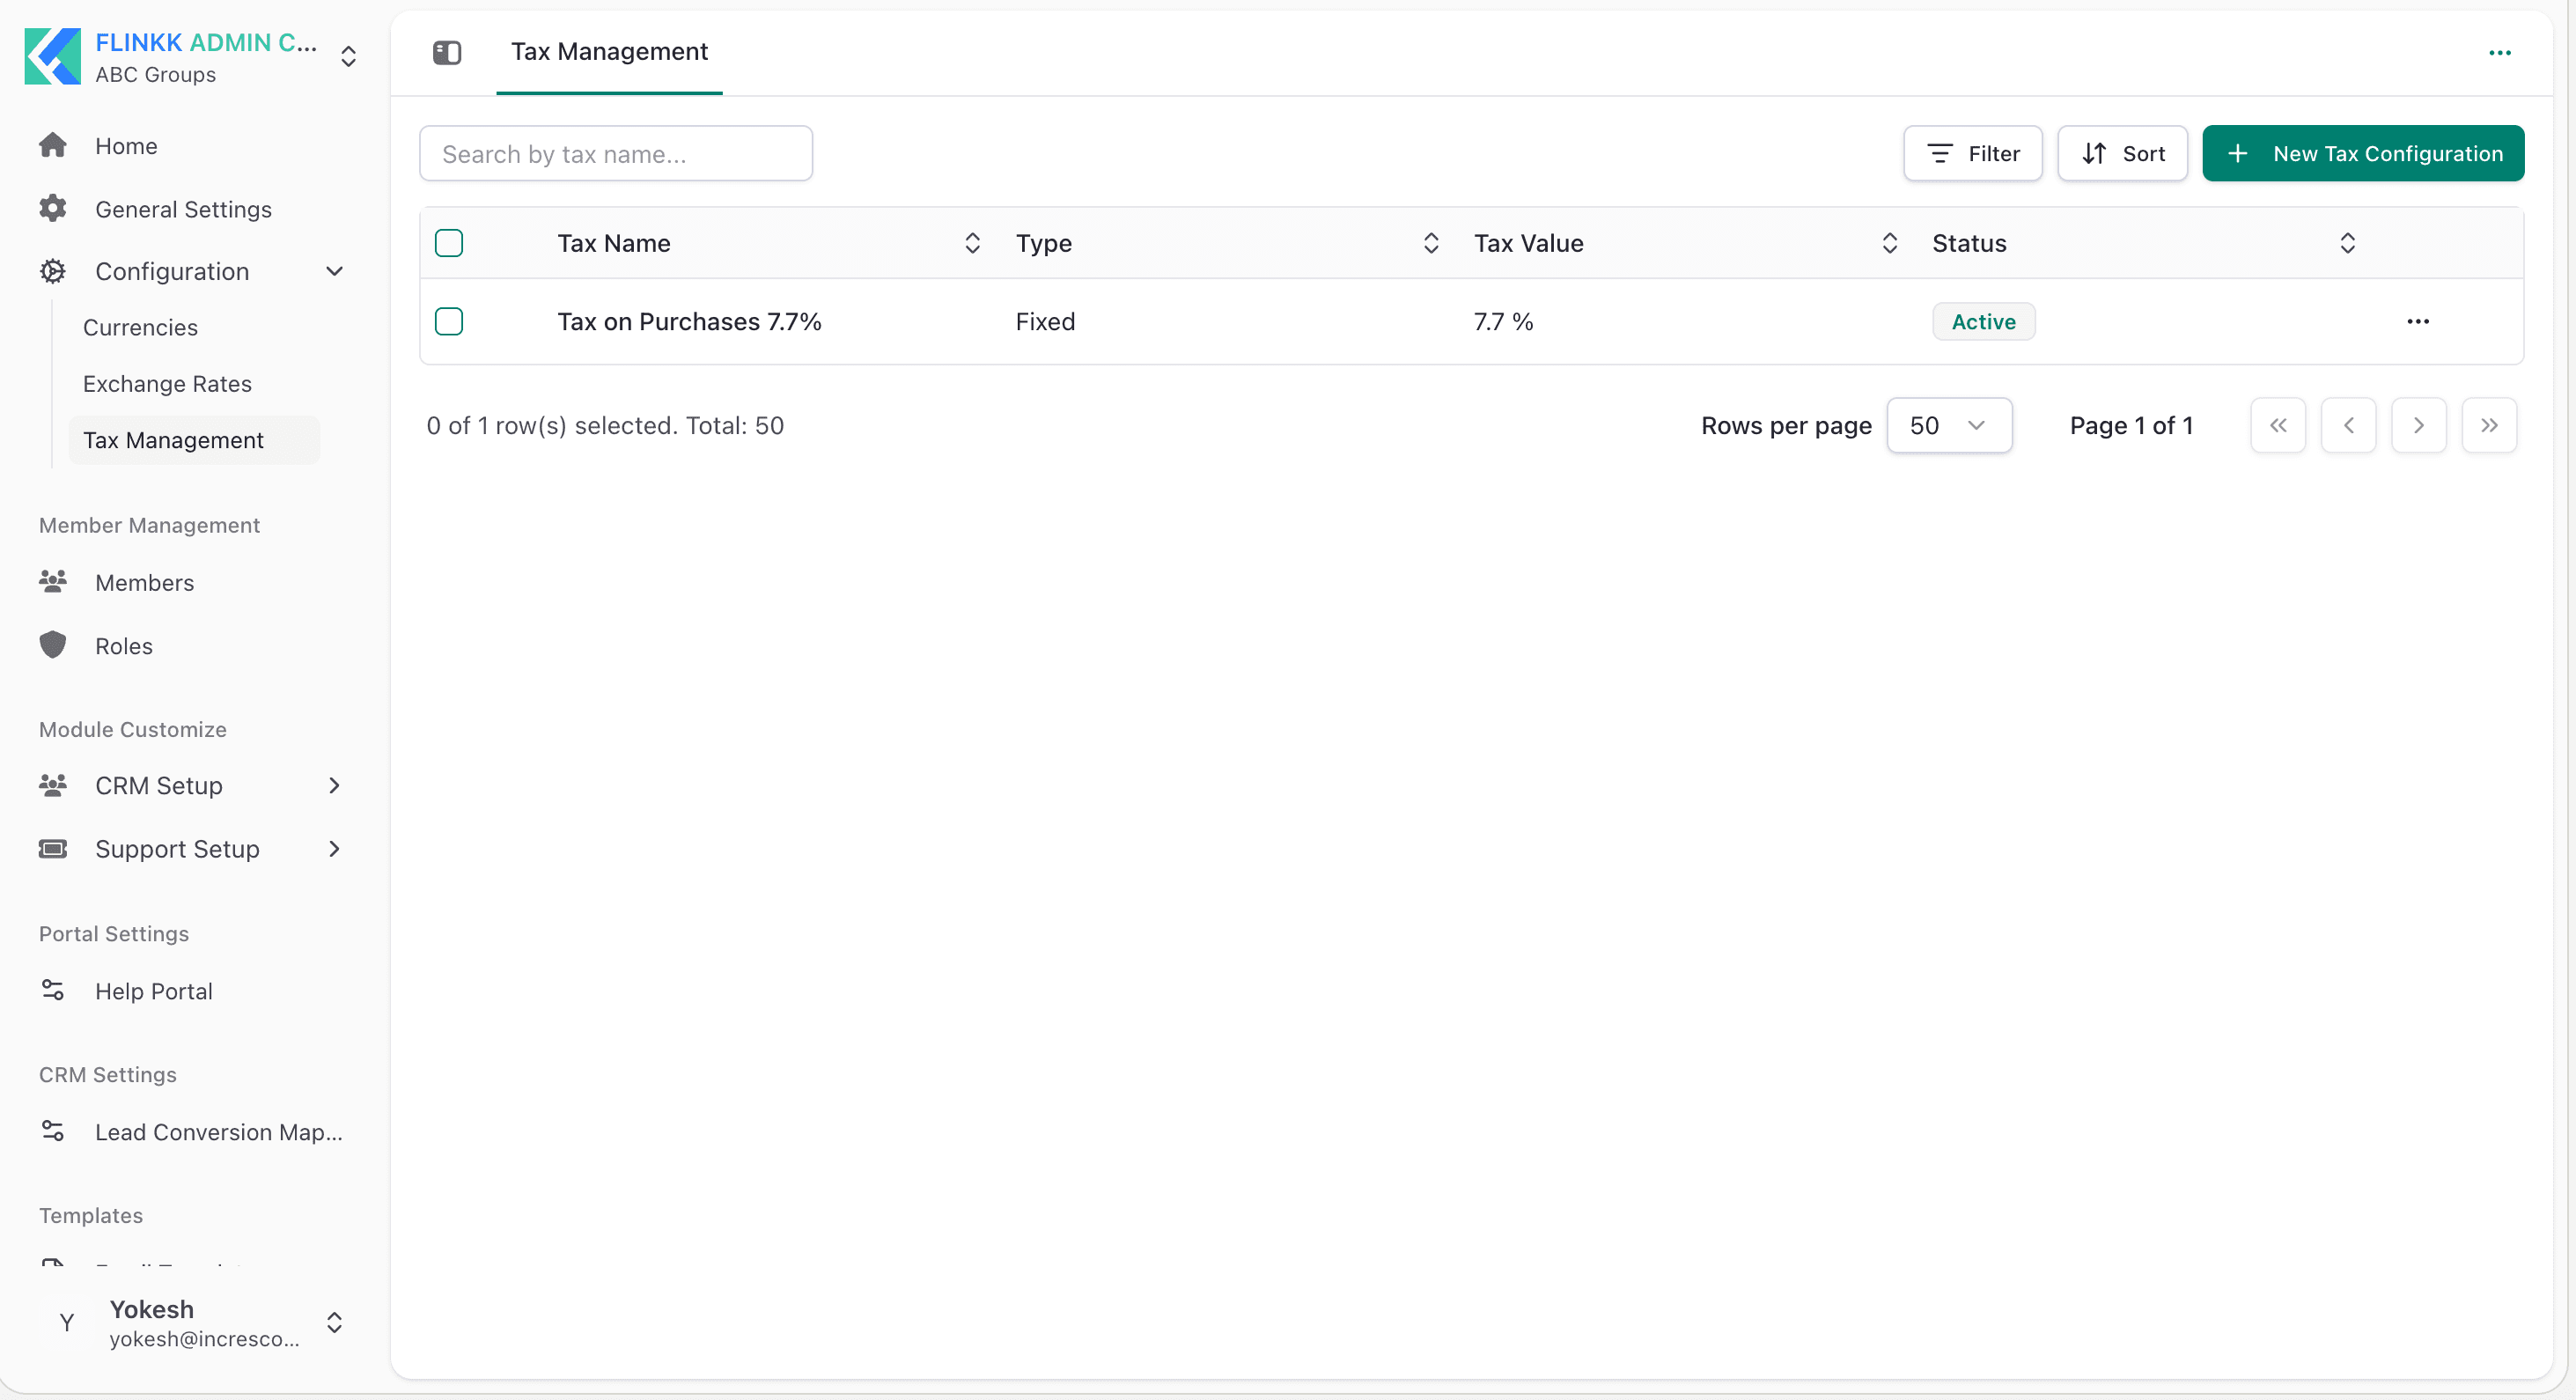Click the New Tax Configuration button
2576x1400 pixels.
point(2363,153)
